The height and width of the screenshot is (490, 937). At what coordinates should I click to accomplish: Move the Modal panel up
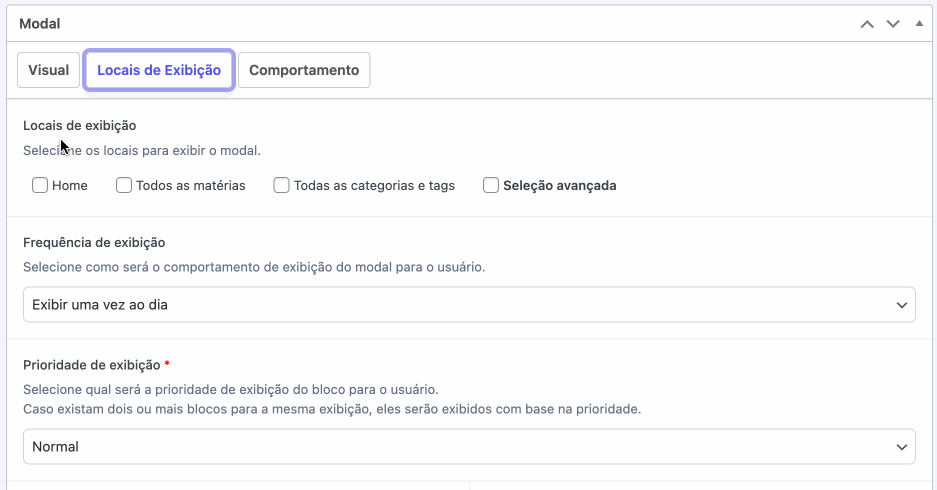coord(867,23)
